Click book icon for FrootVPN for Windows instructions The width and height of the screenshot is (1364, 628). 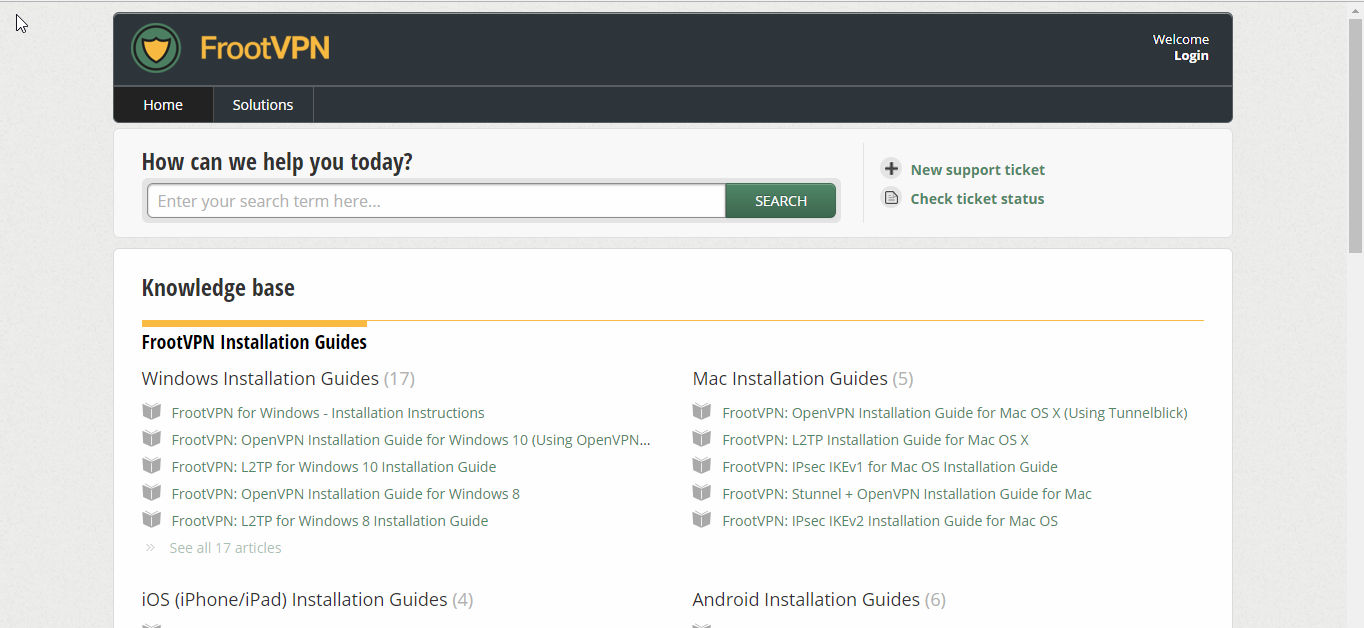coord(151,412)
